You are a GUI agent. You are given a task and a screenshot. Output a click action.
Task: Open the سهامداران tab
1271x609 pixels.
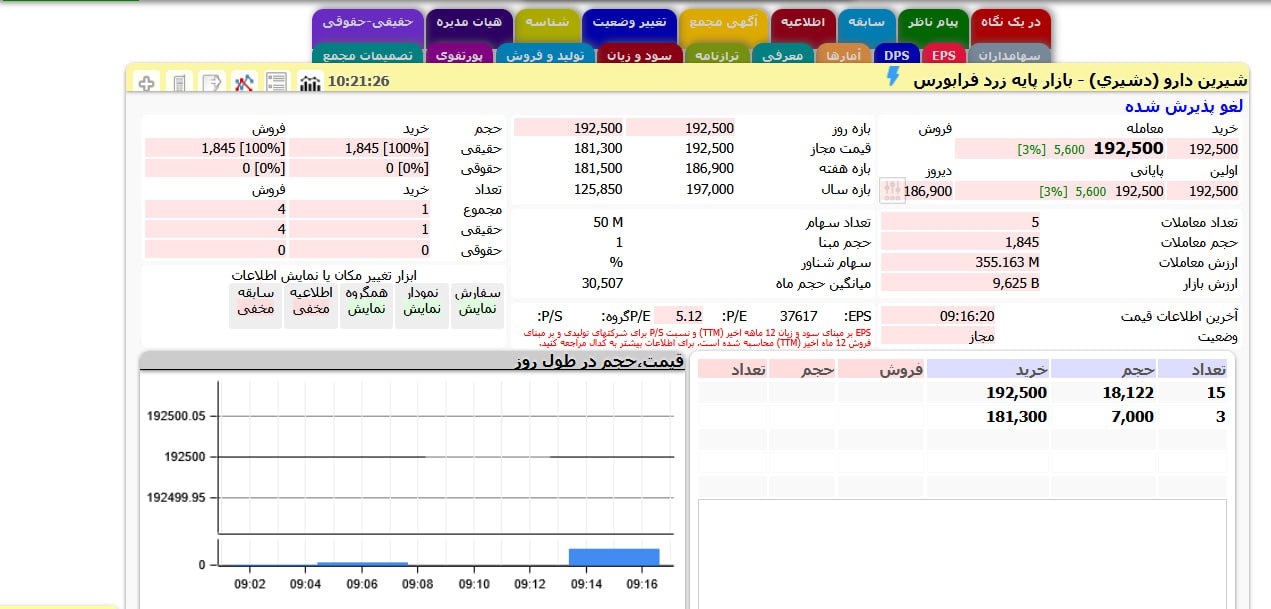1008,56
